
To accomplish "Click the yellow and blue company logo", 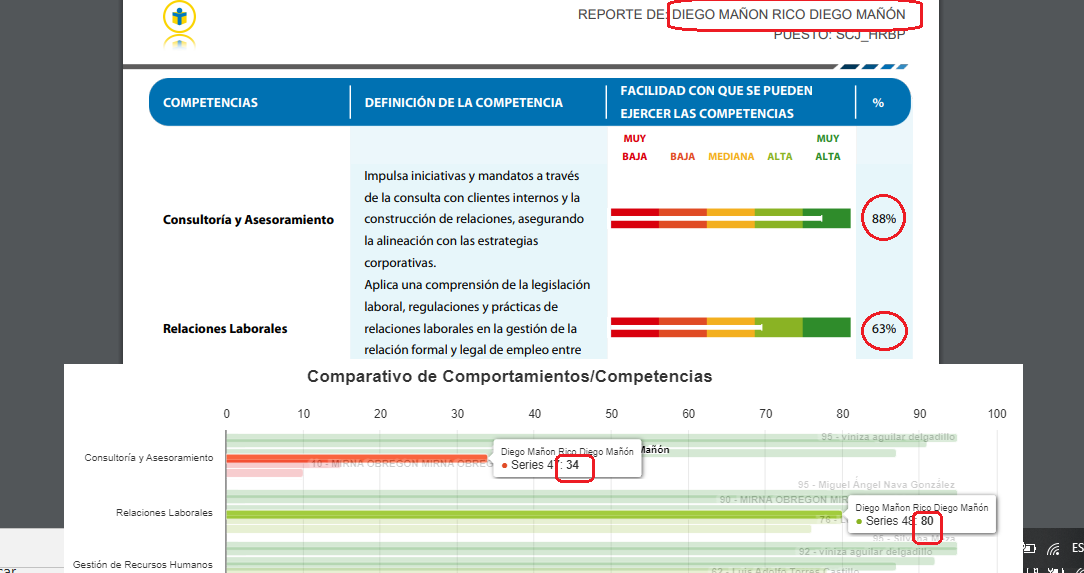I will pos(179,18).
